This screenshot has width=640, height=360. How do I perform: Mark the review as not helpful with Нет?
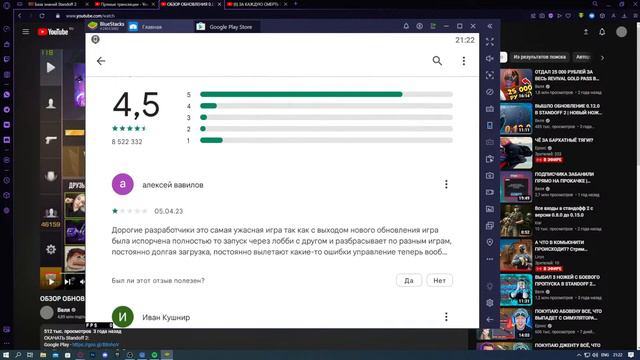point(440,280)
